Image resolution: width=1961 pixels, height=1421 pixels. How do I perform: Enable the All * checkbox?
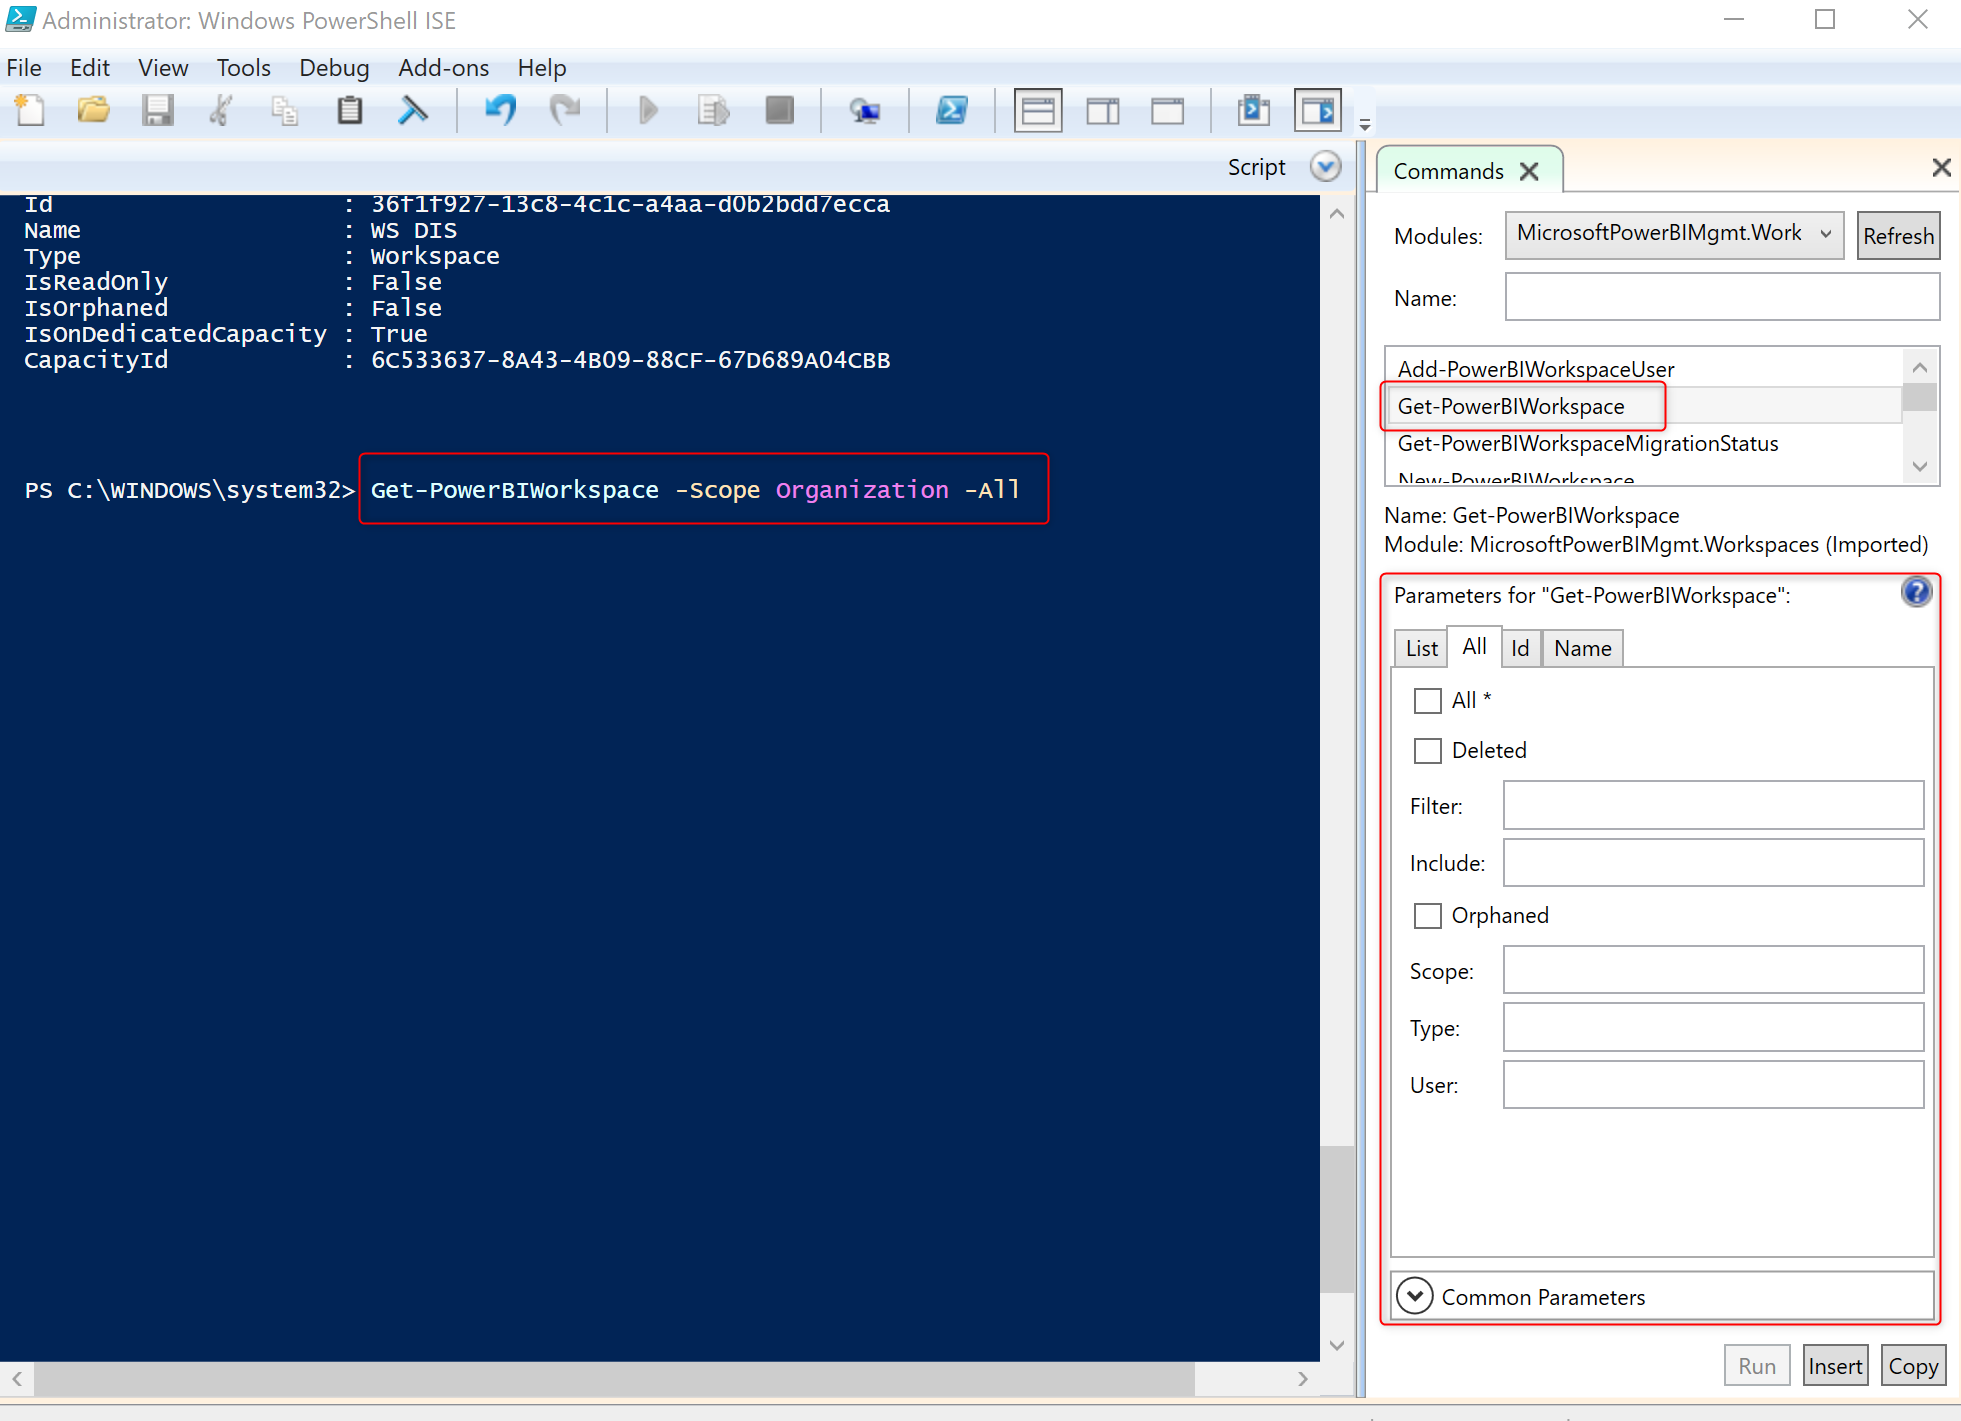click(1427, 701)
